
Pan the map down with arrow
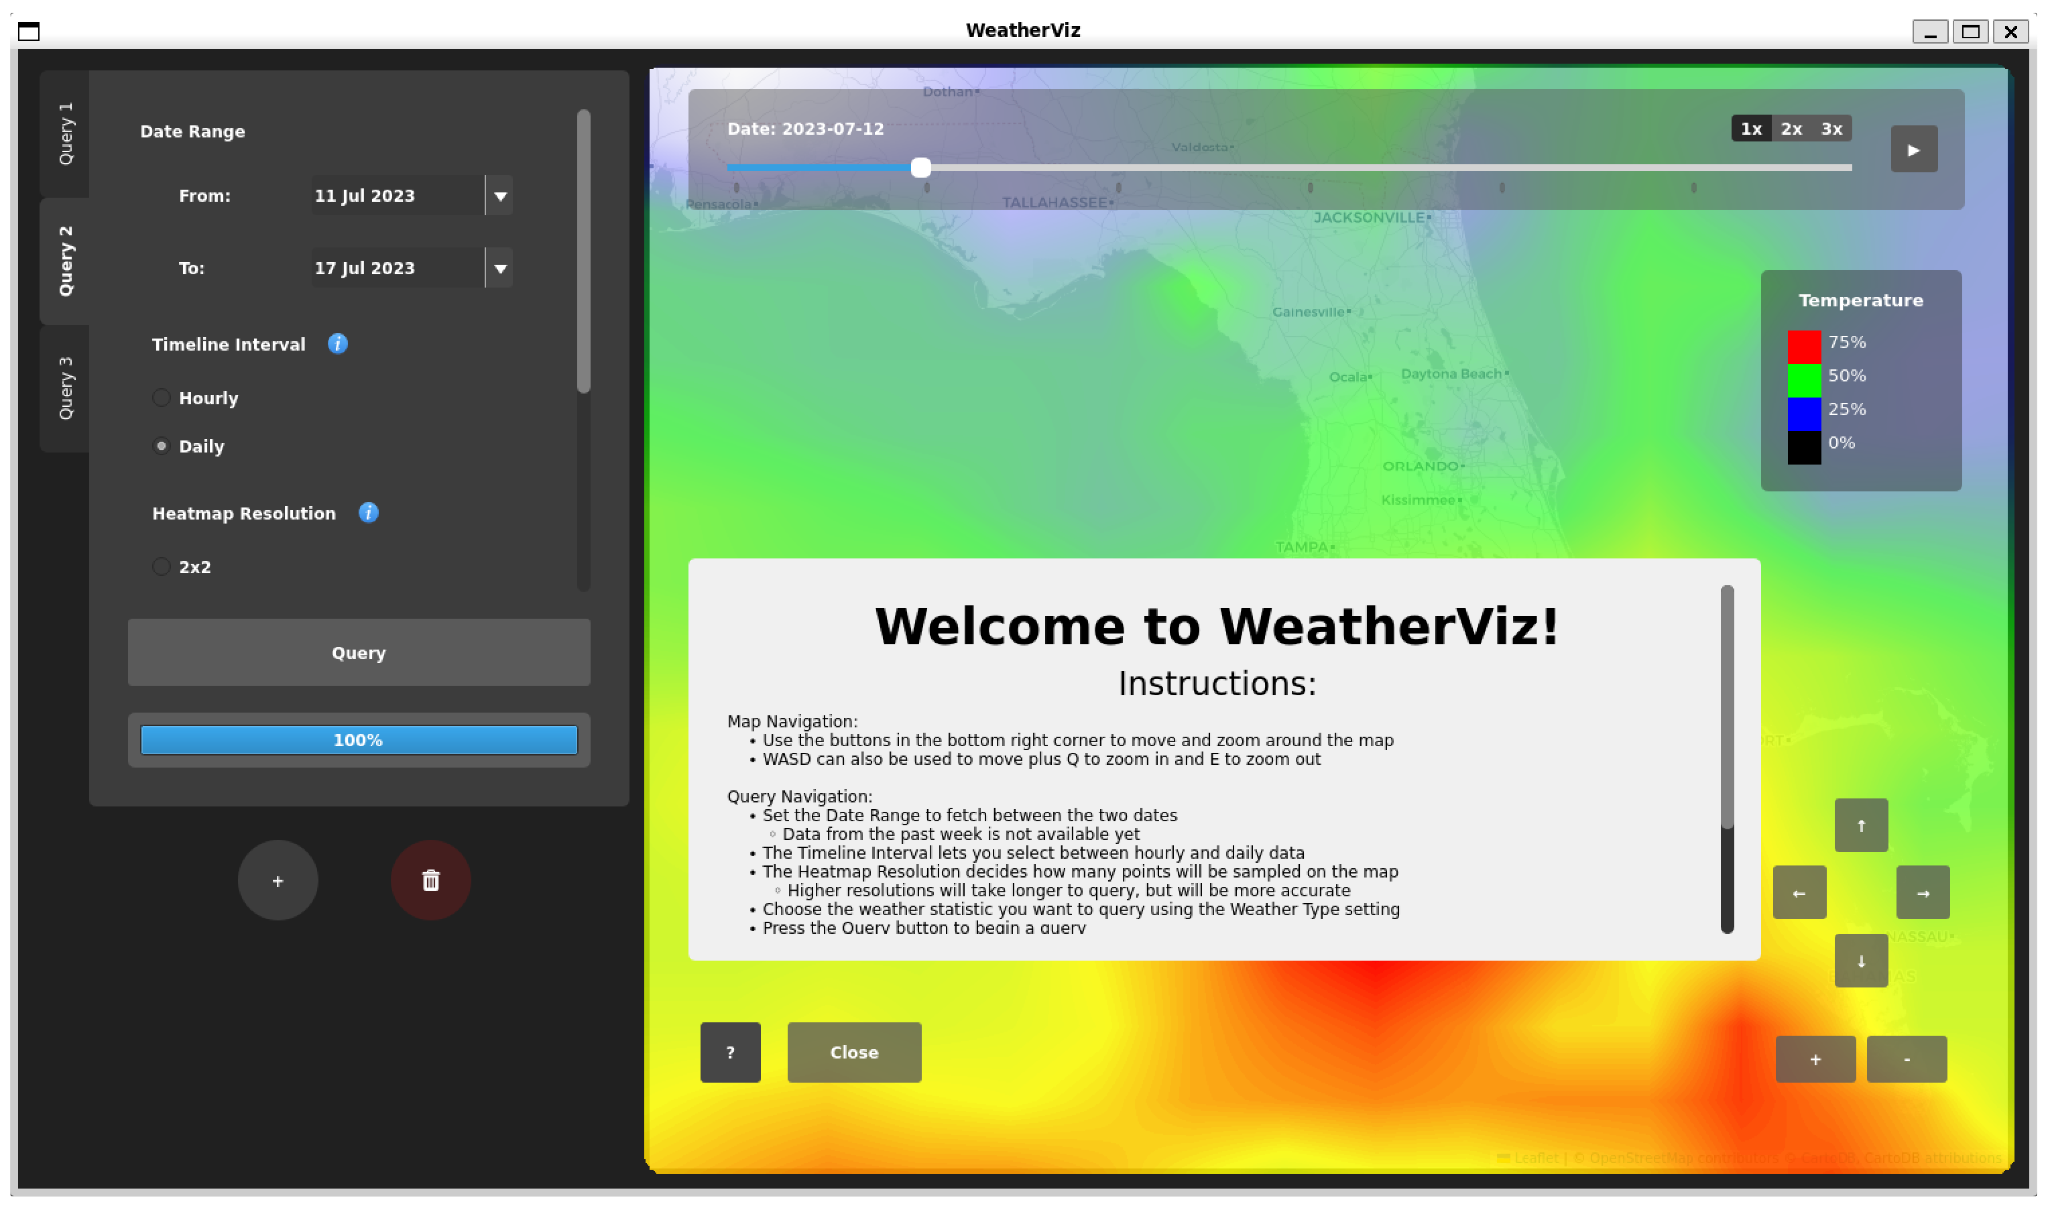click(1861, 961)
